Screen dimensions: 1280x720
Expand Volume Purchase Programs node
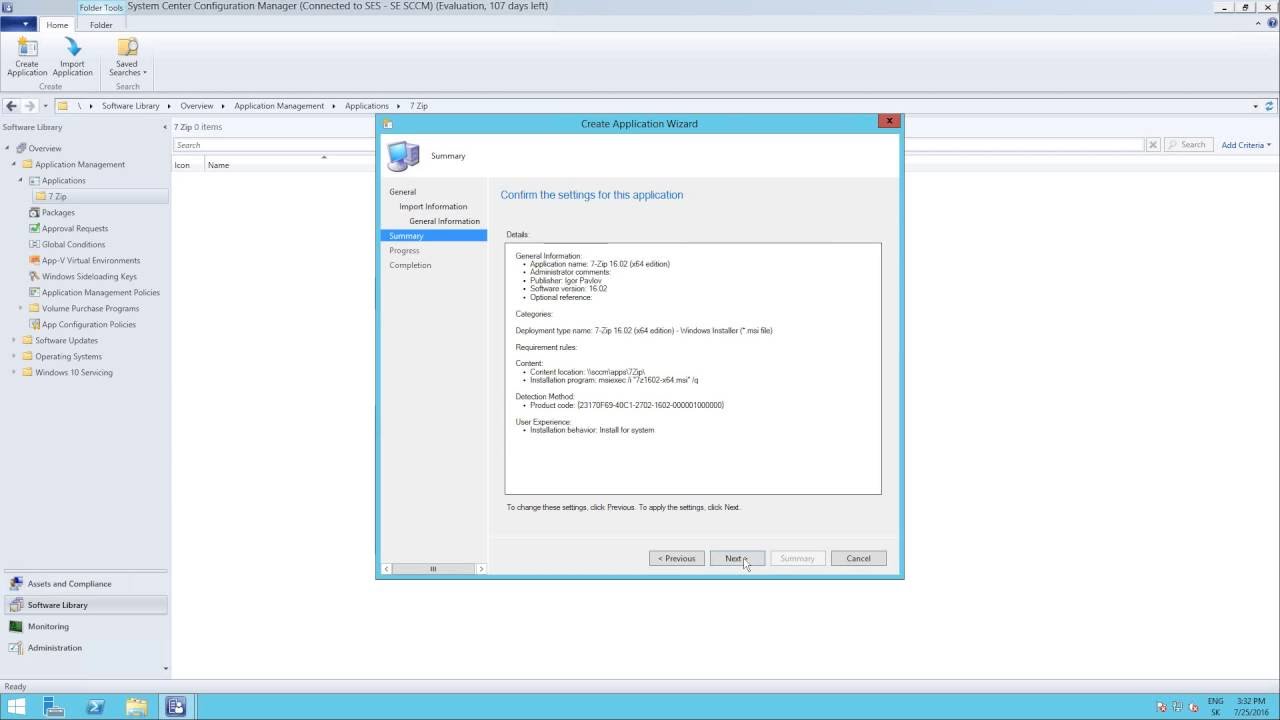[20, 308]
